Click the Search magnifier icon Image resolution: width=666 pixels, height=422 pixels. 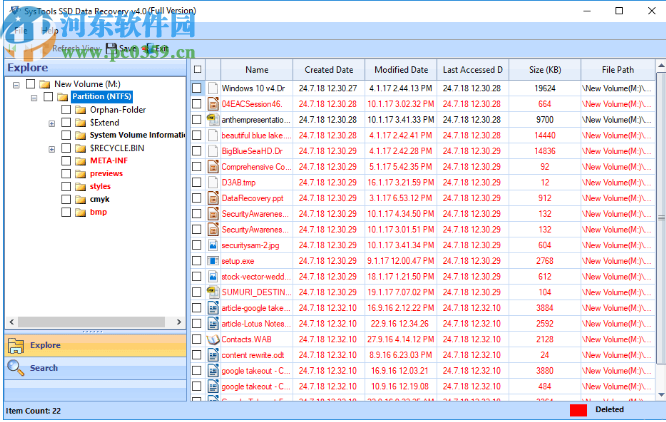coord(16,368)
